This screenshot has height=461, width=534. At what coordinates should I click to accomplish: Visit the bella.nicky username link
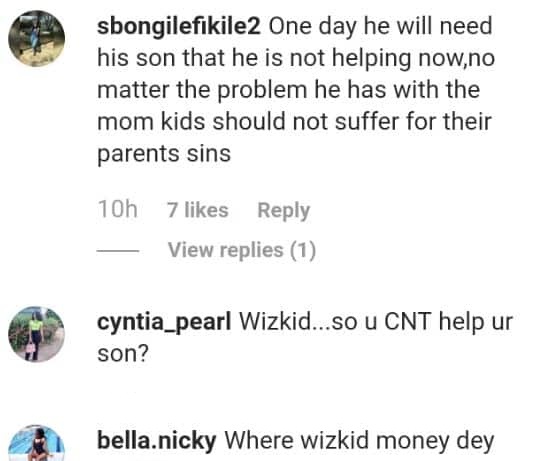click(x=156, y=441)
